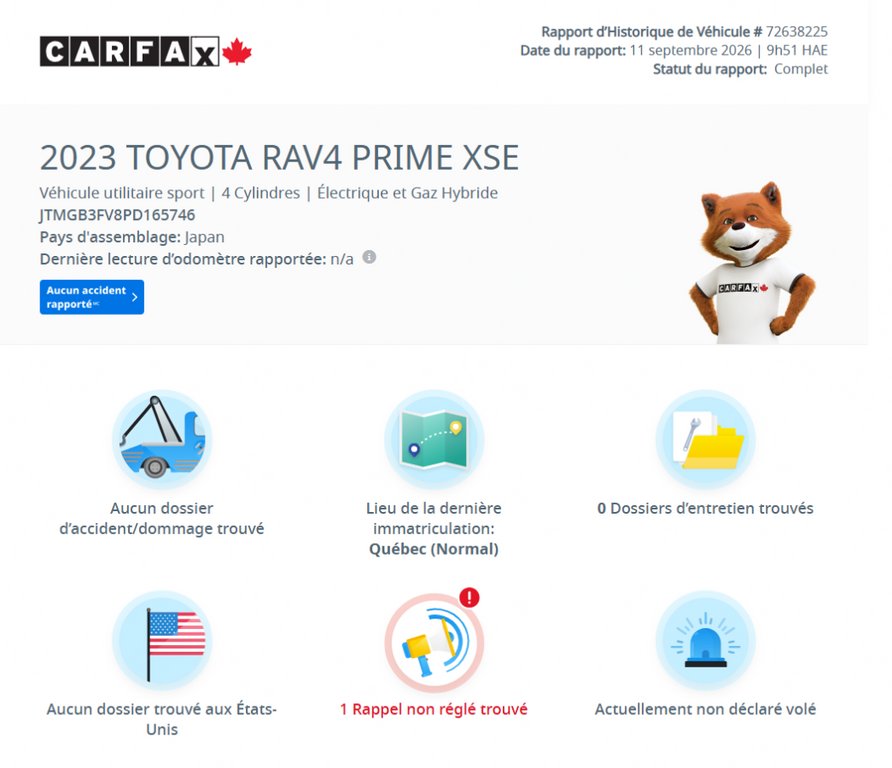Screen dimensions: 892x768
Task: Click the megaphone recall icon
Action: [x=434, y=642]
